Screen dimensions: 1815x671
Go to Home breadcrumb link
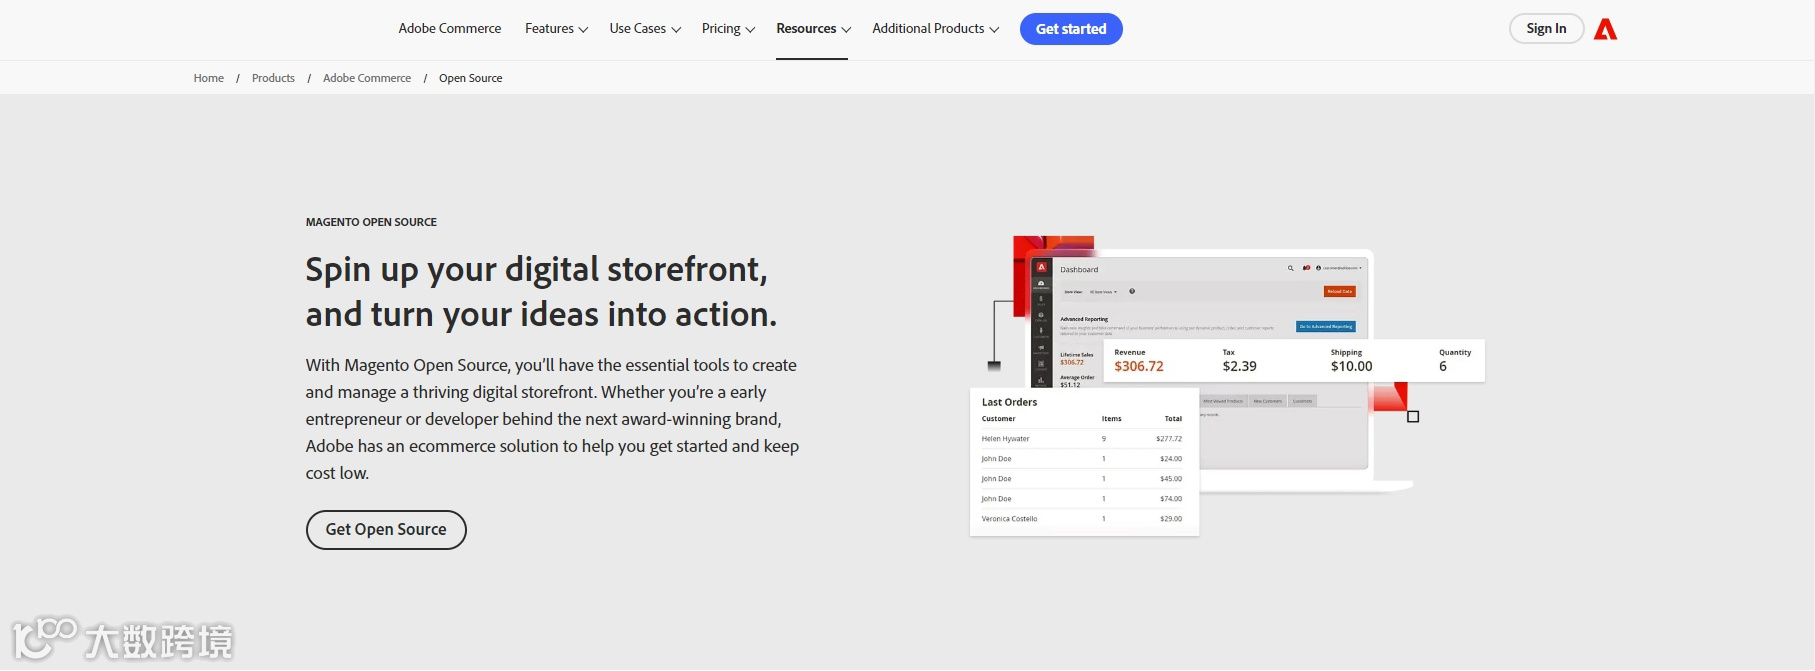(209, 78)
